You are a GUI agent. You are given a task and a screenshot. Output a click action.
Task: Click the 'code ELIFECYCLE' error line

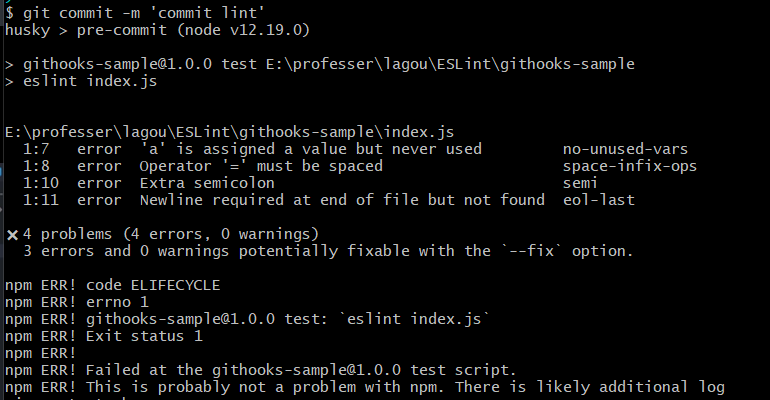coord(112,285)
